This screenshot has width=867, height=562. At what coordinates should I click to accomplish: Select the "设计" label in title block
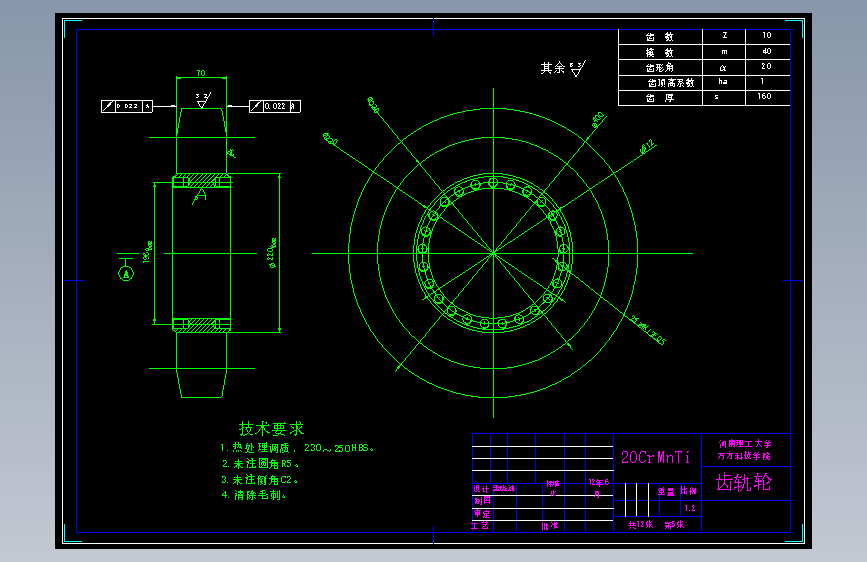(x=481, y=489)
